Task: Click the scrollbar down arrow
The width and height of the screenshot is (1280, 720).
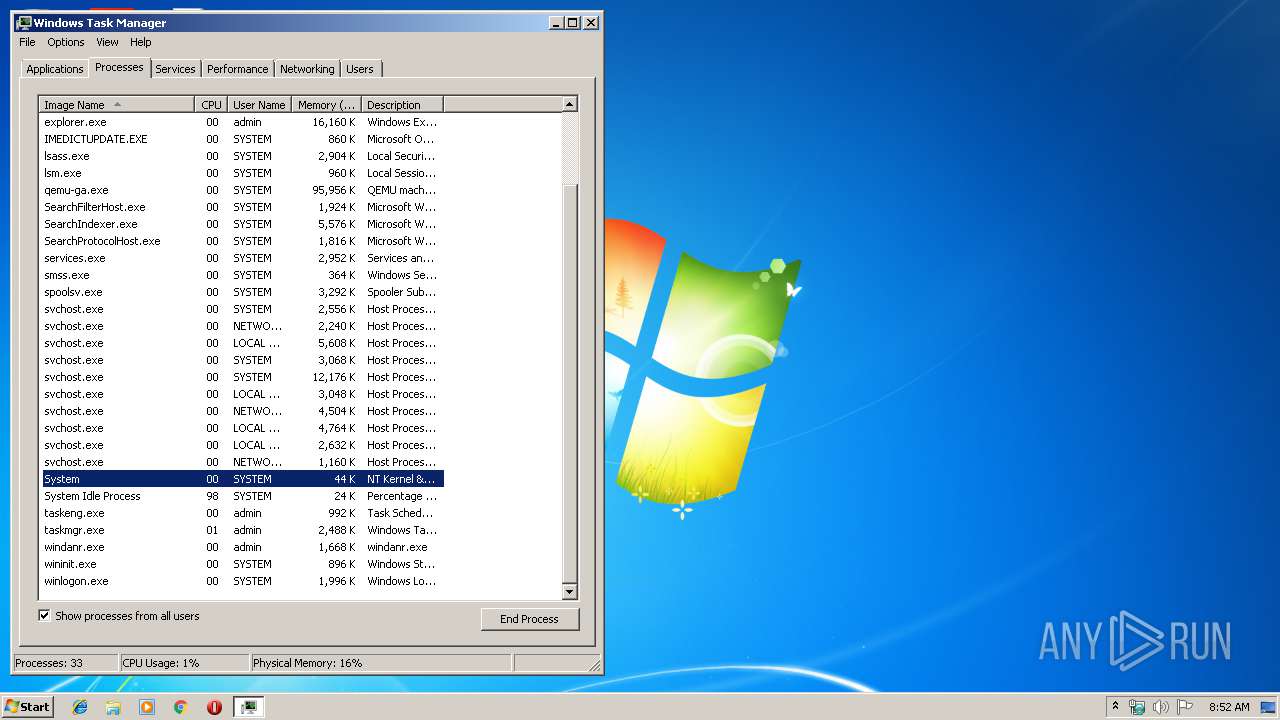Action: point(569,592)
